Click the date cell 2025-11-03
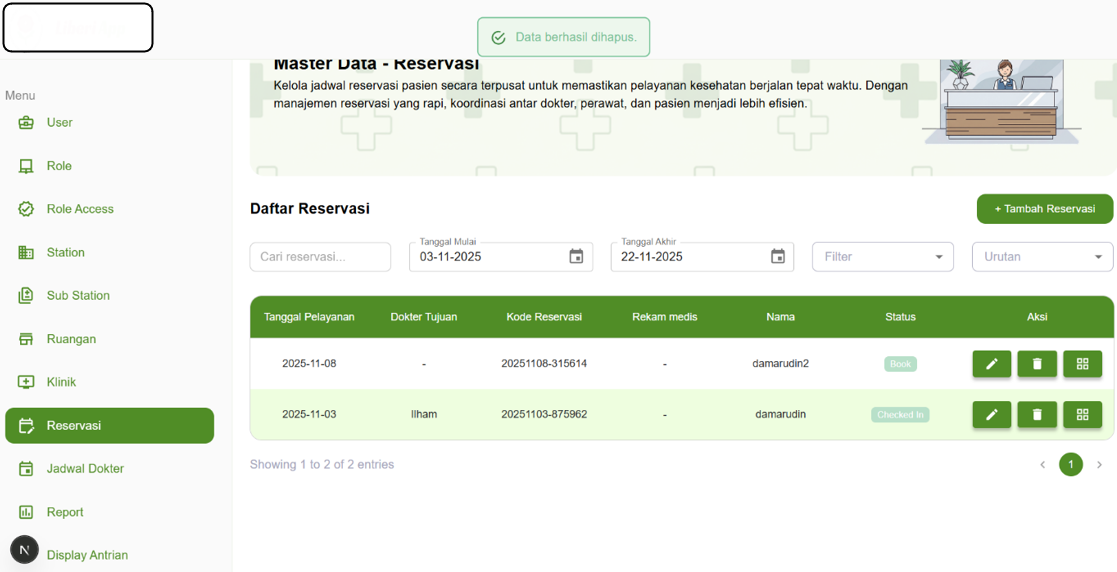 [x=309, y=414]
